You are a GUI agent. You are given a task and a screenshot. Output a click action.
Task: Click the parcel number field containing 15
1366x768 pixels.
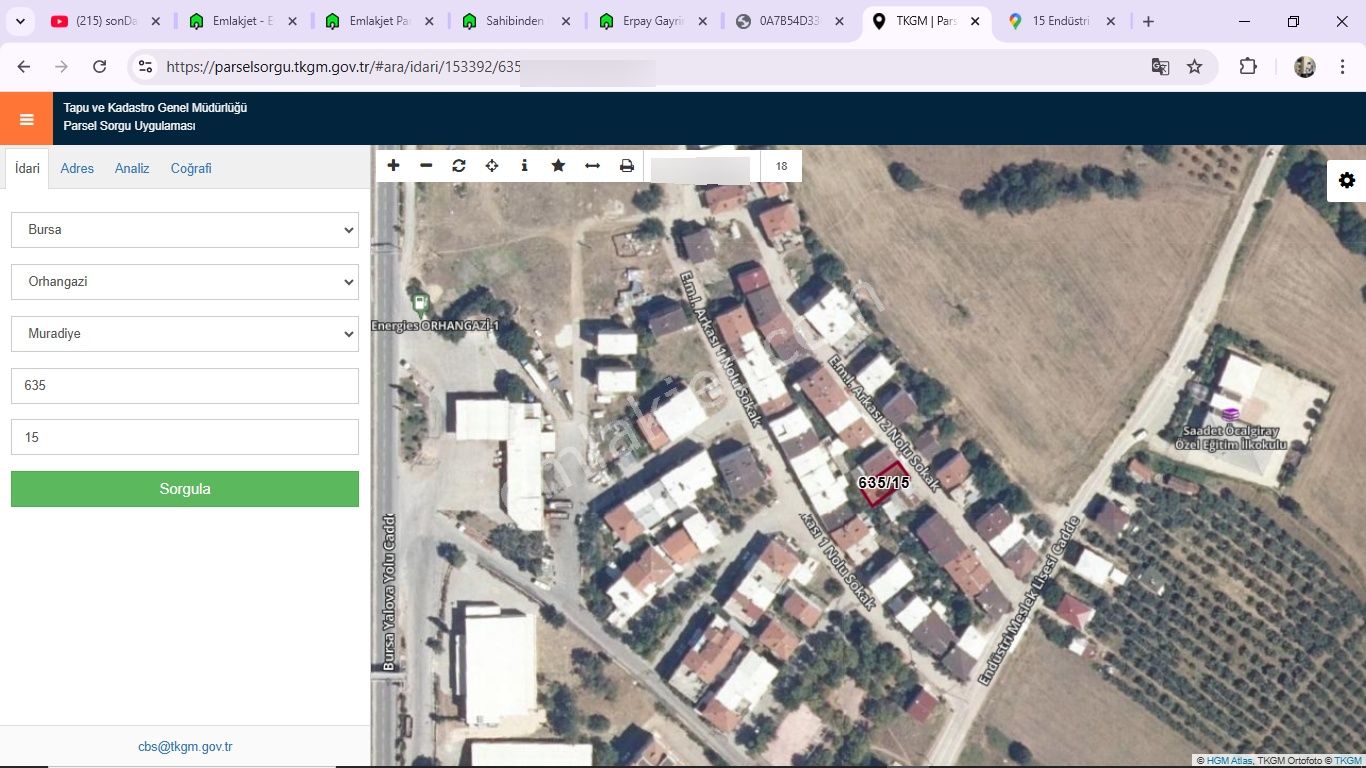click(185, 438)
